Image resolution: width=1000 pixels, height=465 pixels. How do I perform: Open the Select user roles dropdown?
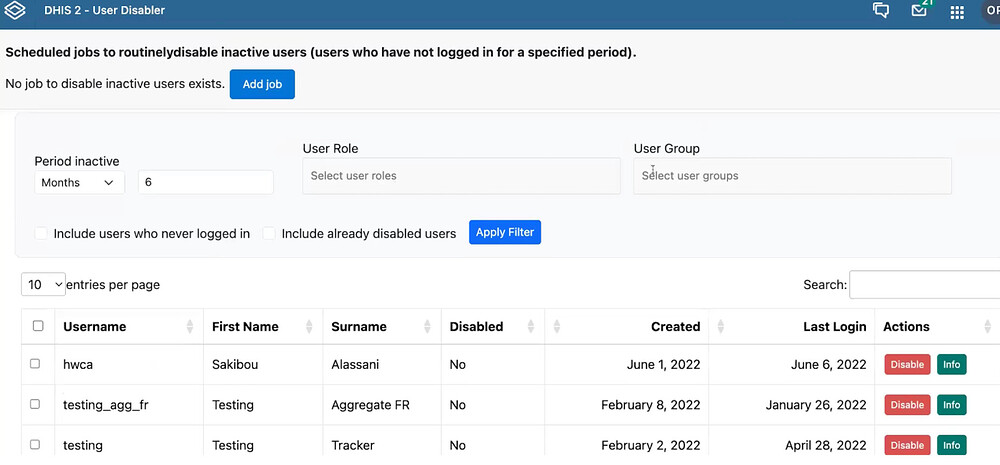coord(461,176)
